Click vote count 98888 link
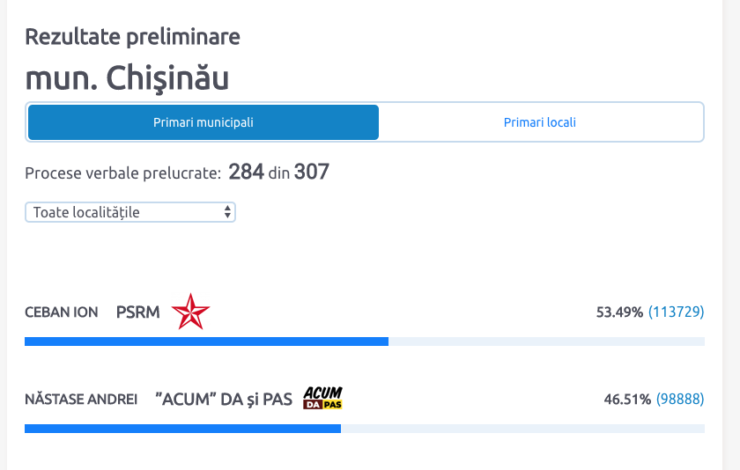Viewport: 740px width, 470px height. tap(680, 399)
